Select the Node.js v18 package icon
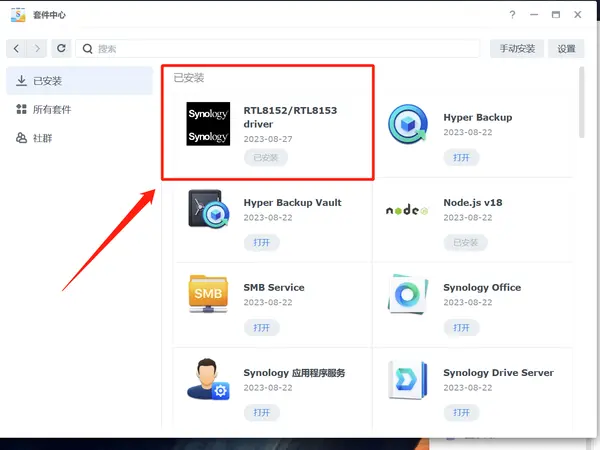The width and height of the screenshot is (600, 450). click(407, 210)
